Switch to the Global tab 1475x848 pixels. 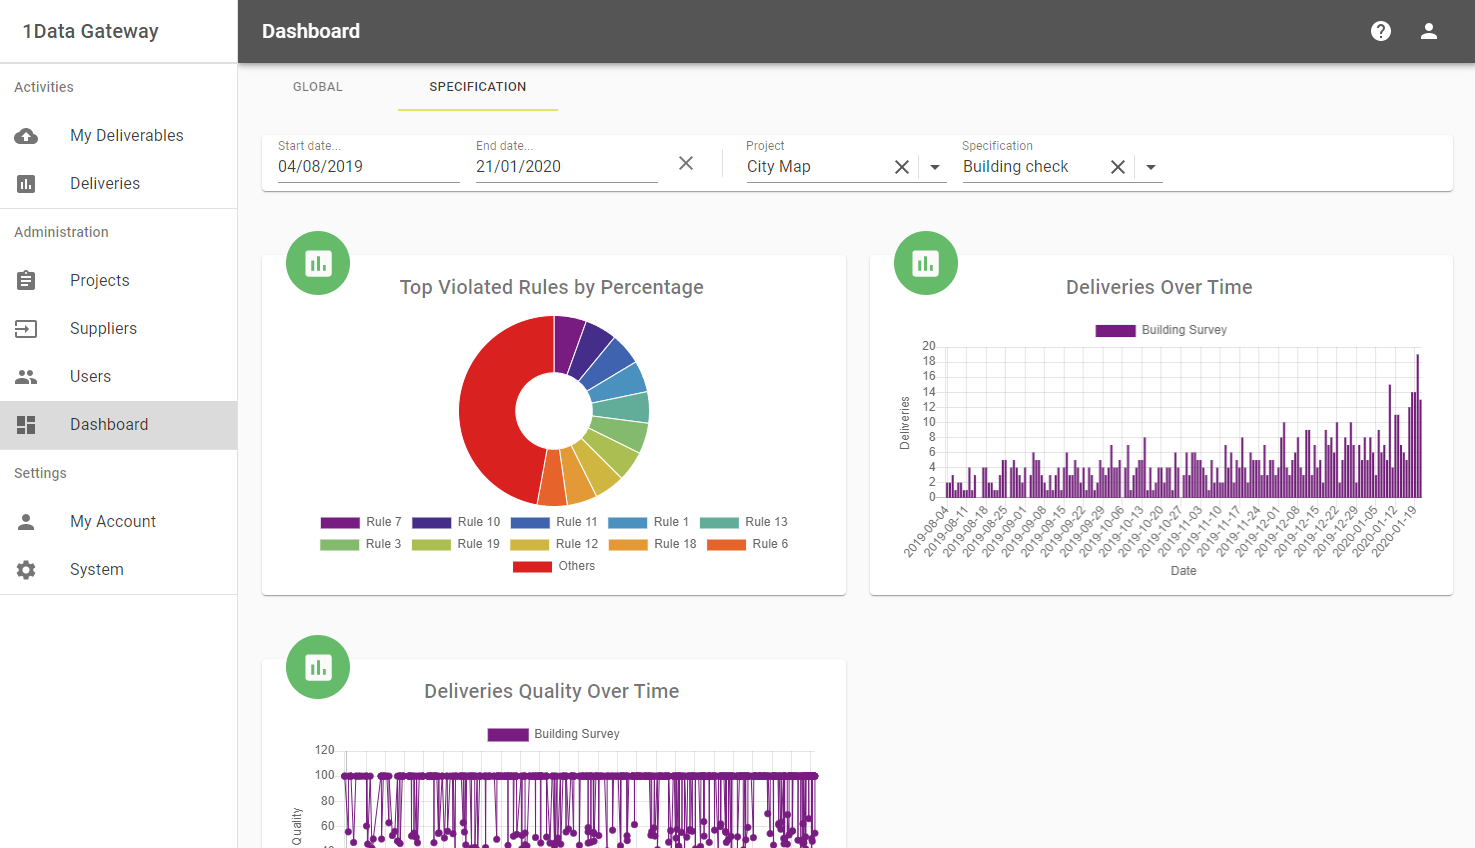coord(318,87)
